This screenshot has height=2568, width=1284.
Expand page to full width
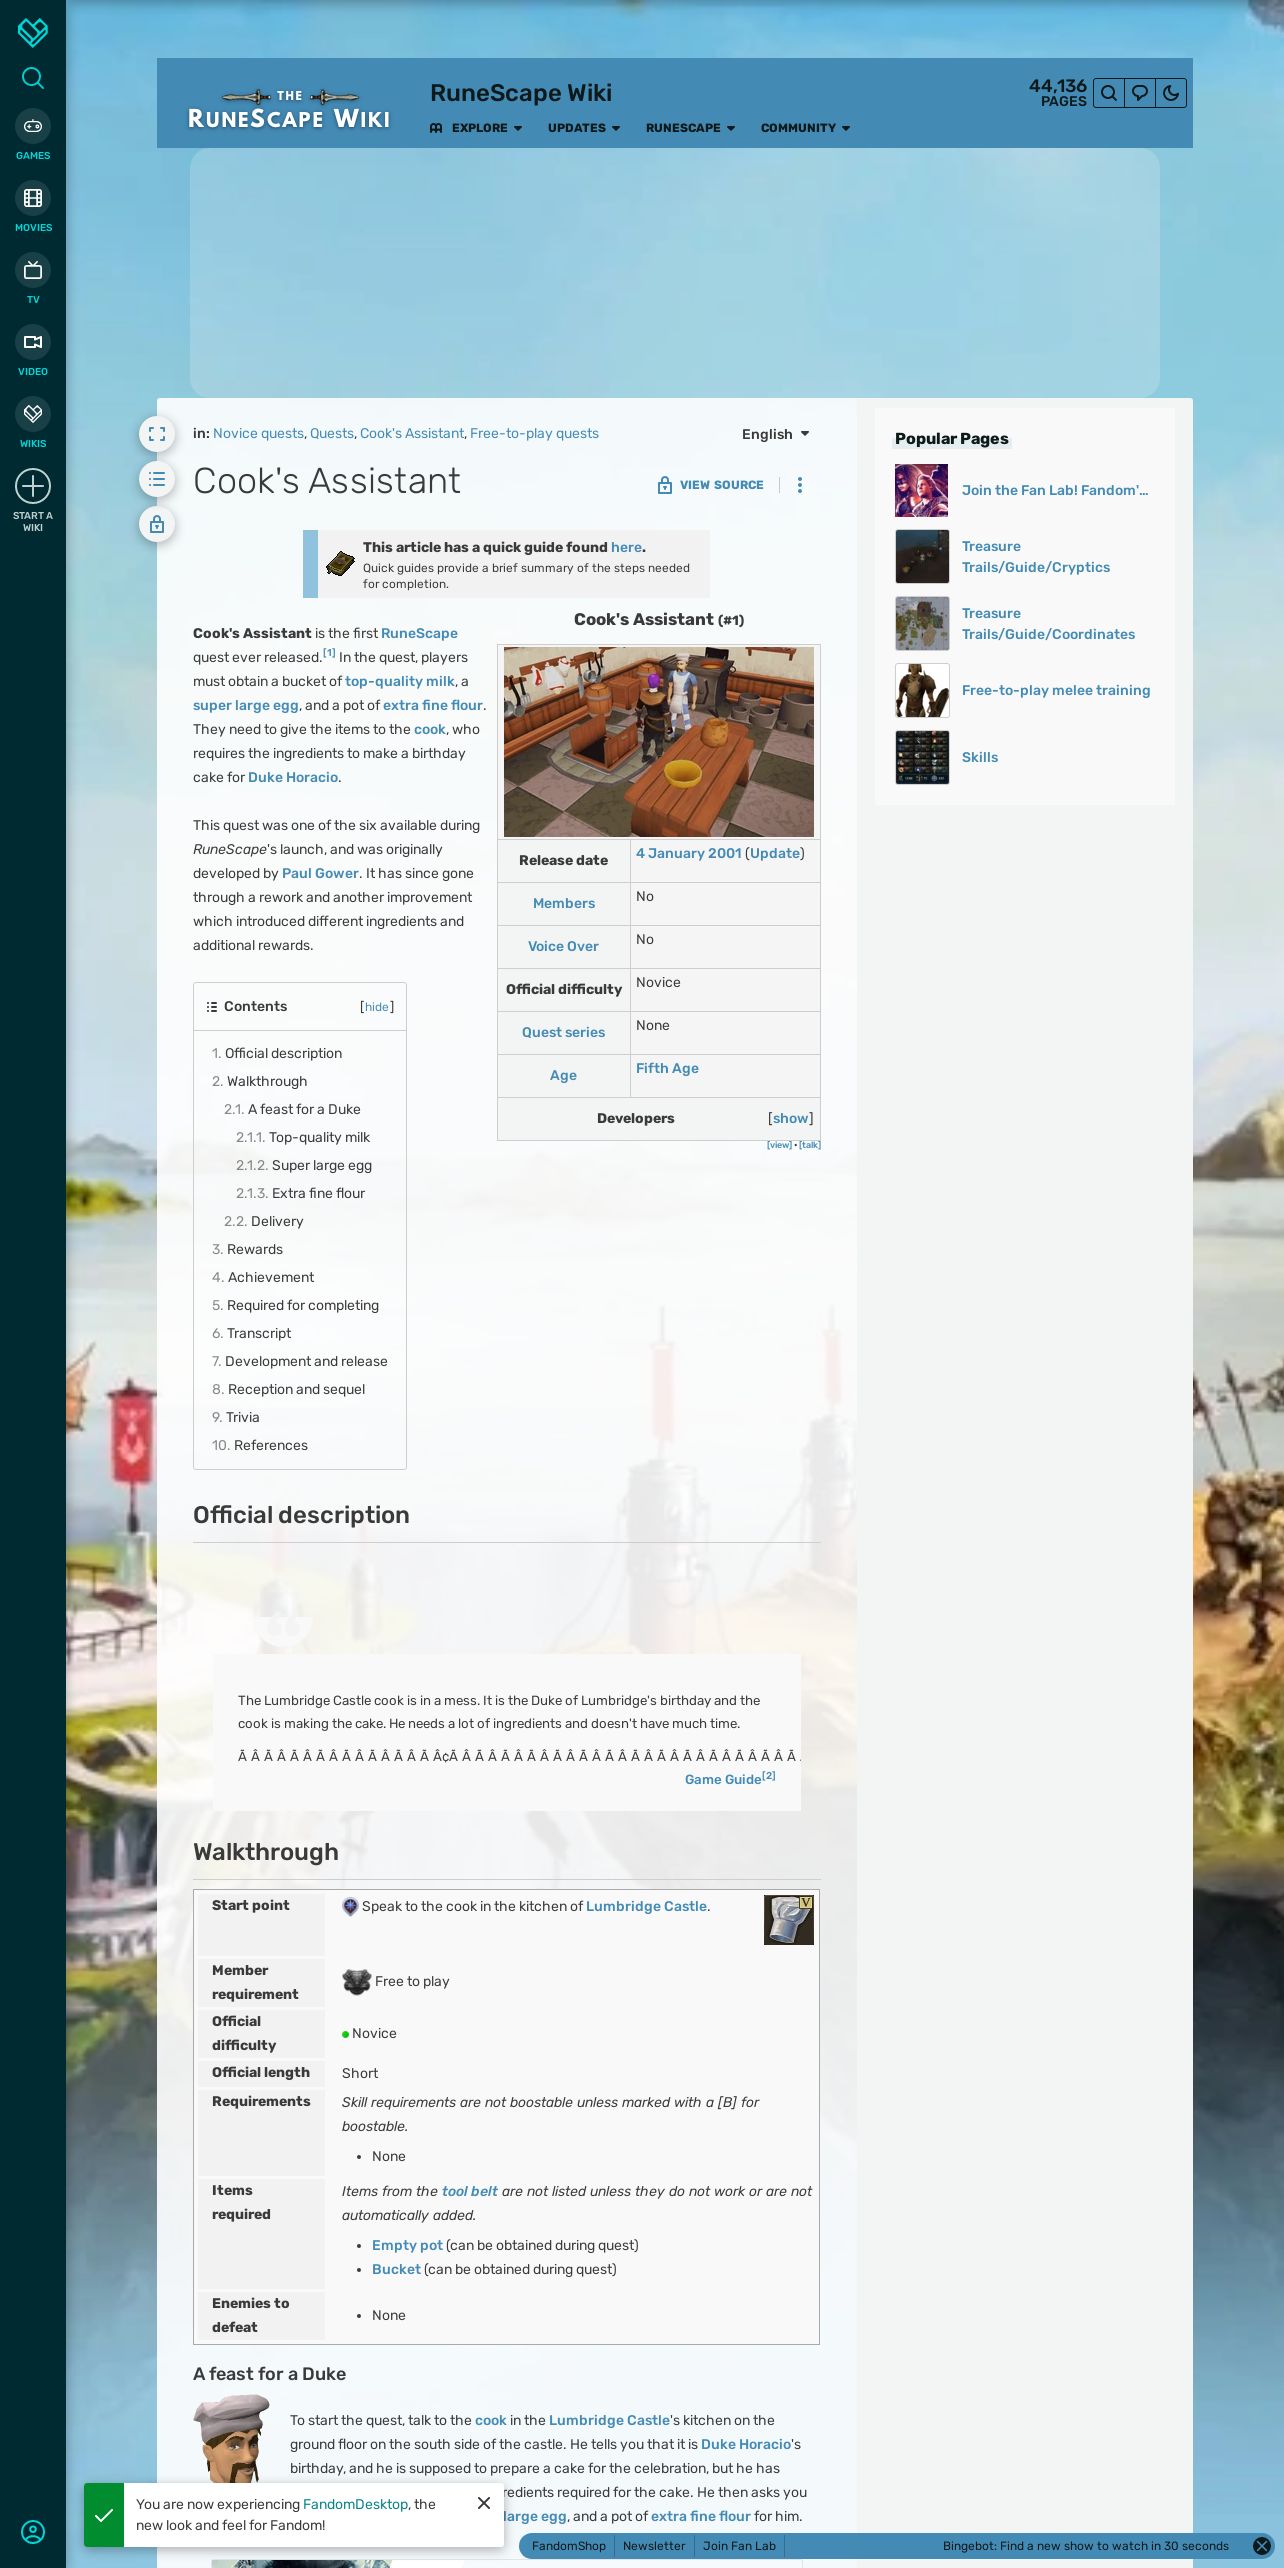point(157,434)
